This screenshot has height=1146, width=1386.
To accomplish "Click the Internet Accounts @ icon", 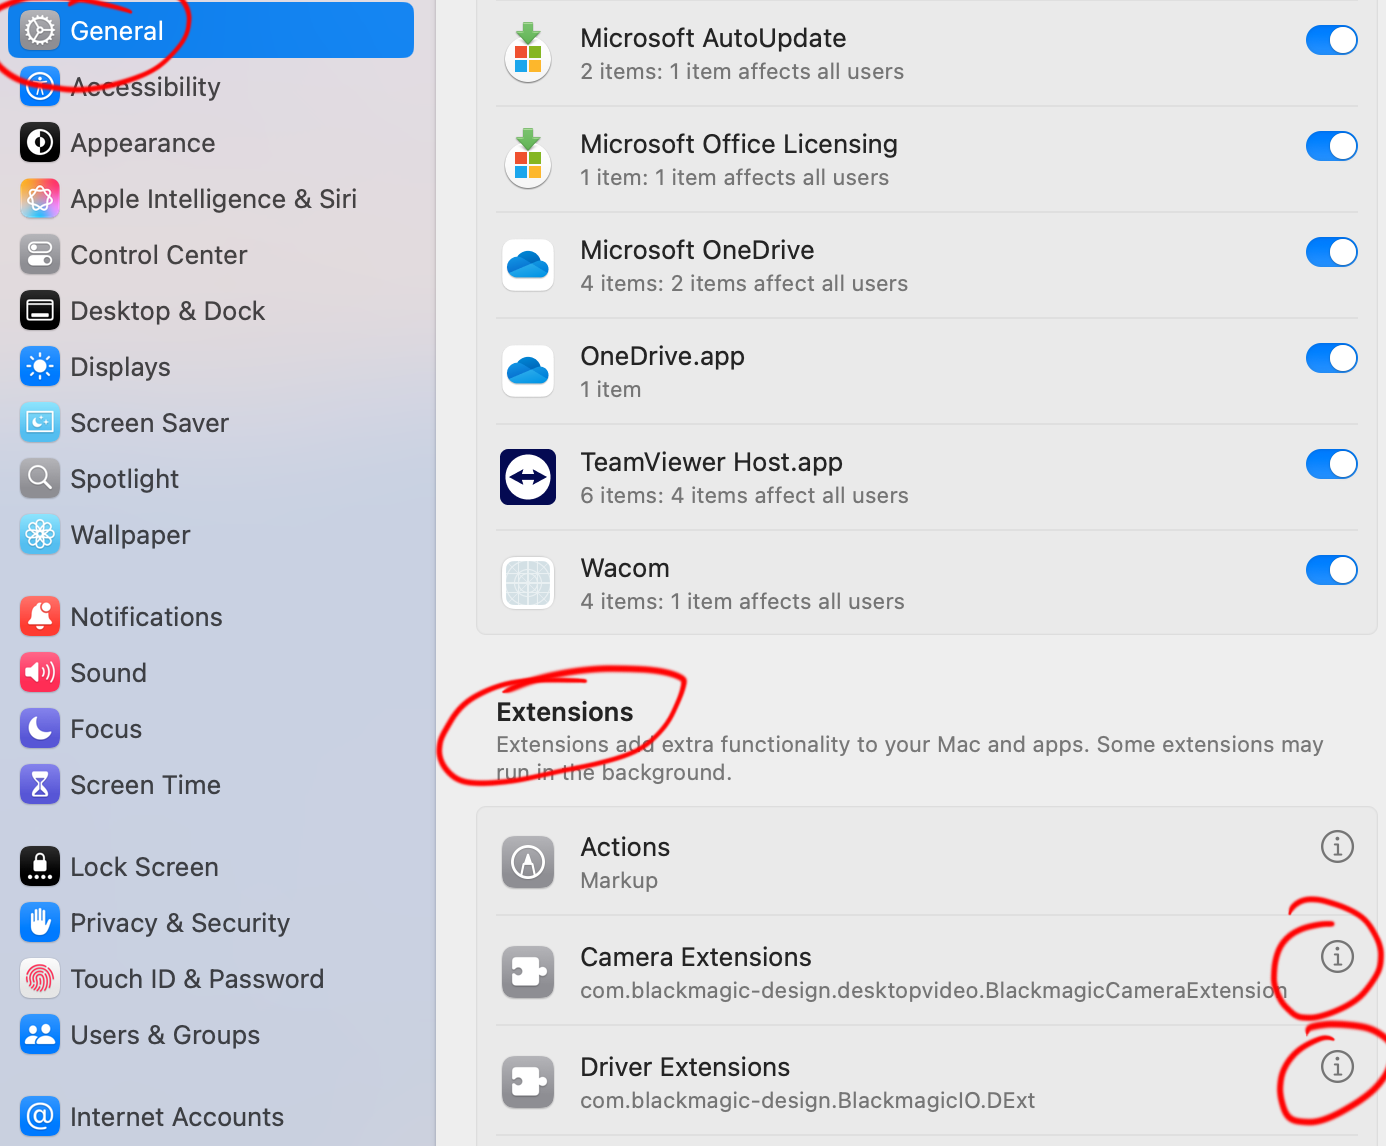I will [40, 1117].
